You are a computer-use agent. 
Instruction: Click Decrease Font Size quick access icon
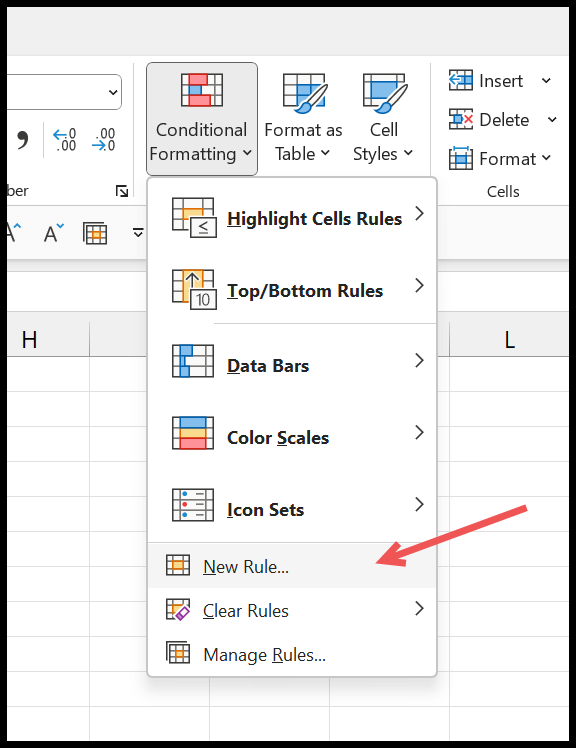click(53, 233)
